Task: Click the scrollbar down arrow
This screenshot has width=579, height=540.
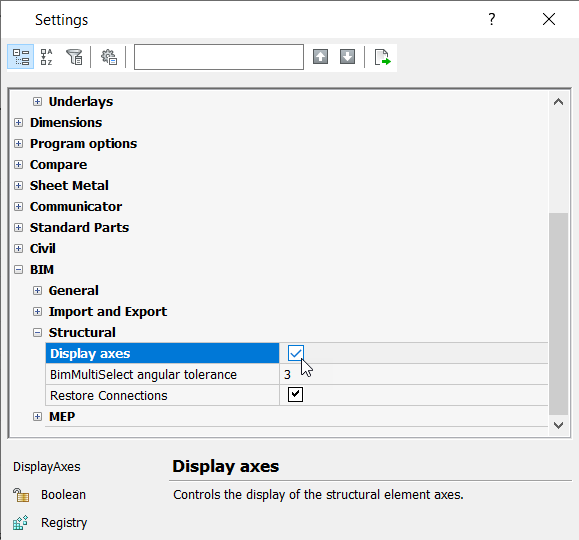Action: point(558,425)
